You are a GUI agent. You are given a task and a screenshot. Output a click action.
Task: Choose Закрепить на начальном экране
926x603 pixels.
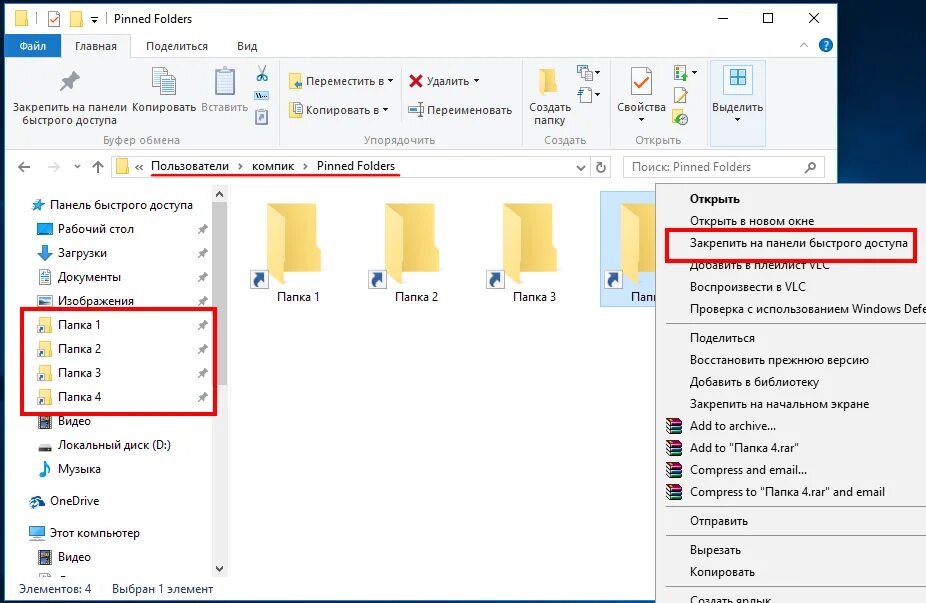tap(779, 404)
